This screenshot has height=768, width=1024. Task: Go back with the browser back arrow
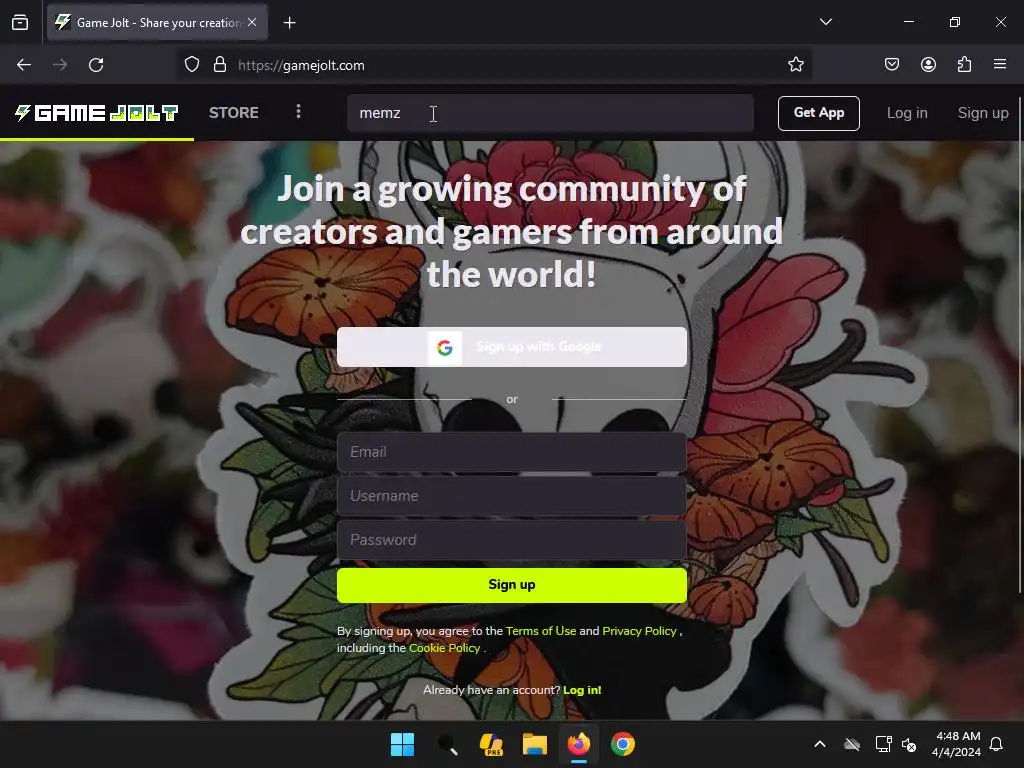click(x=24, y=65)
